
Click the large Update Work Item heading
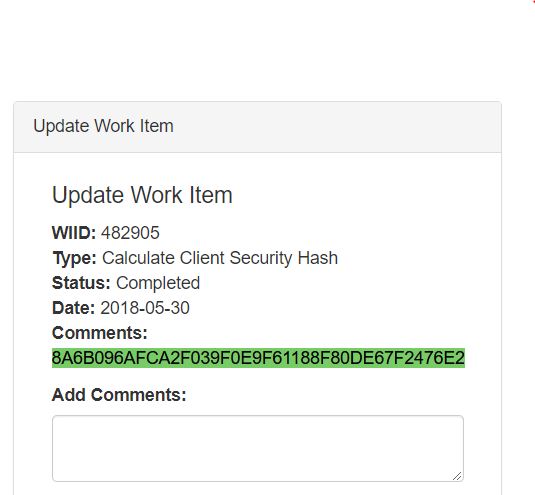point(142,195)
